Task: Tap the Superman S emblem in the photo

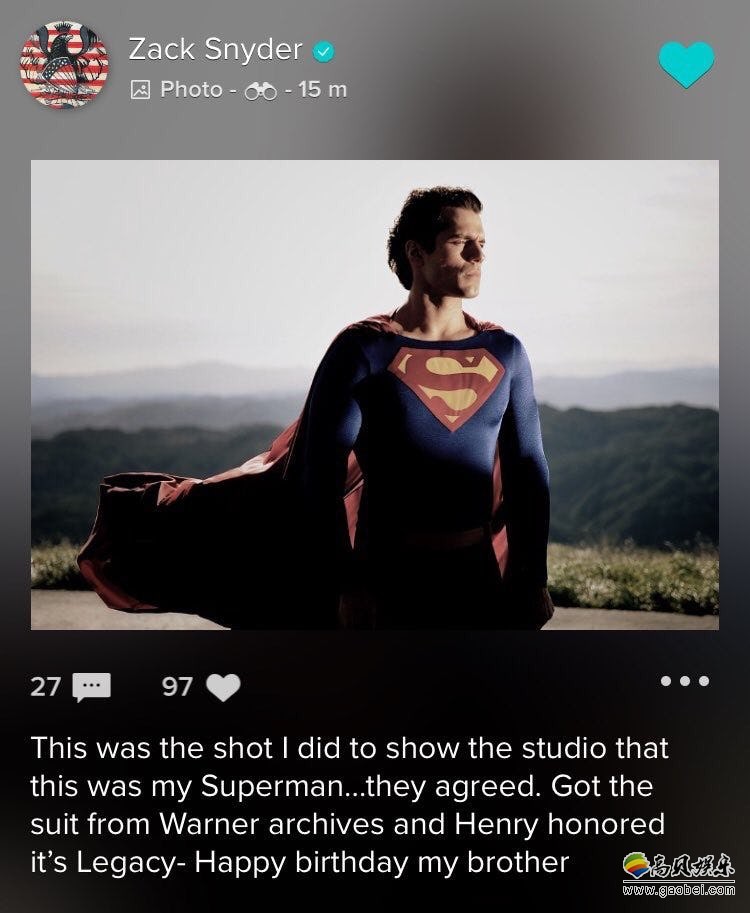Action: [446, 386]
